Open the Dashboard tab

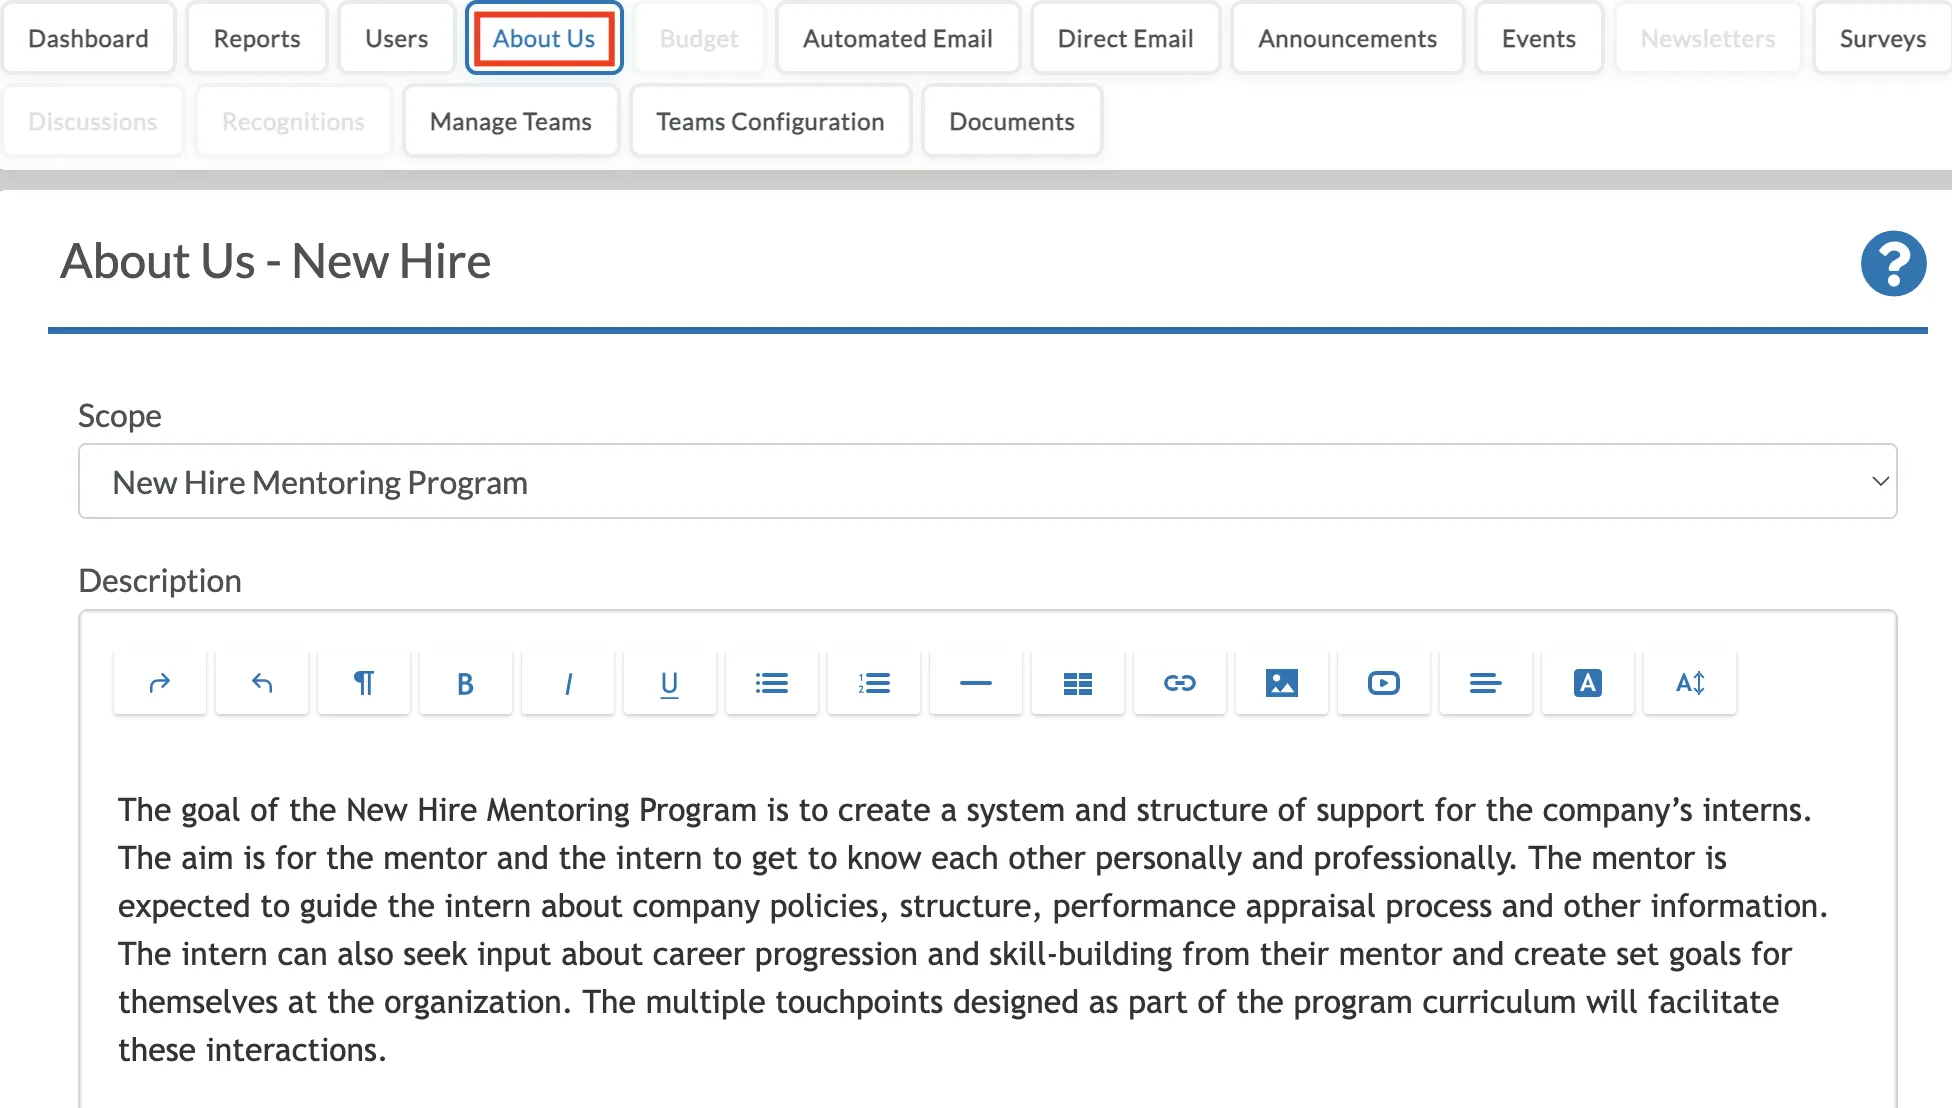(89, 38)
